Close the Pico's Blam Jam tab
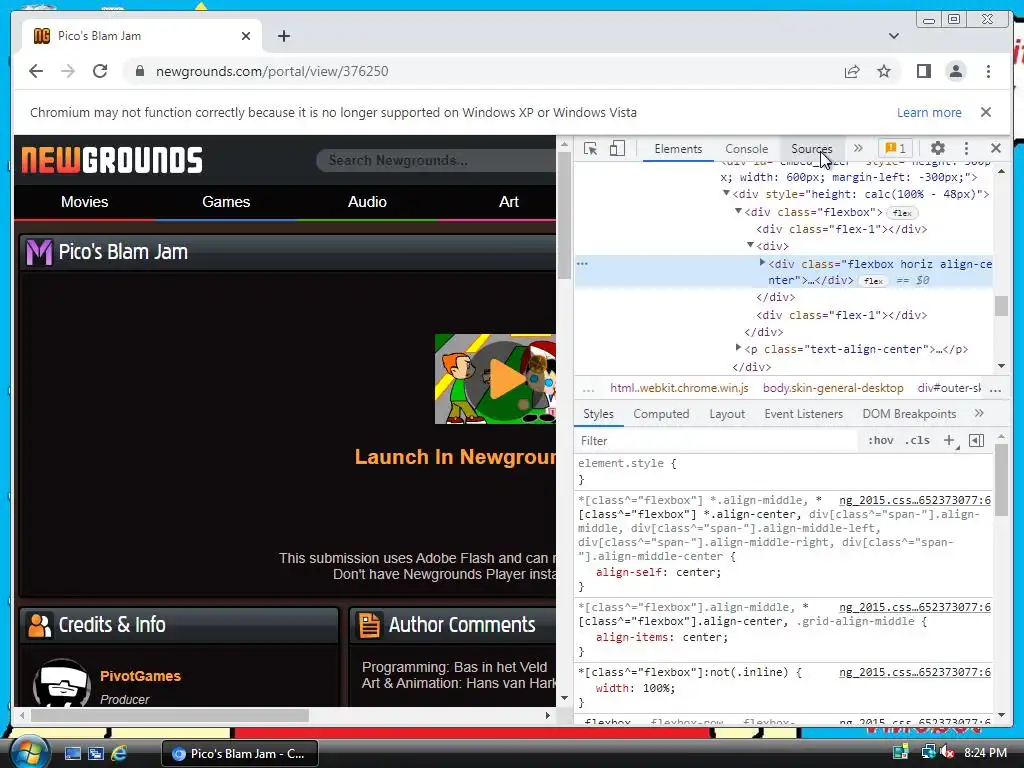Image resolution: width=1024 pixels, height=768 pixels. tap(246, 36)
